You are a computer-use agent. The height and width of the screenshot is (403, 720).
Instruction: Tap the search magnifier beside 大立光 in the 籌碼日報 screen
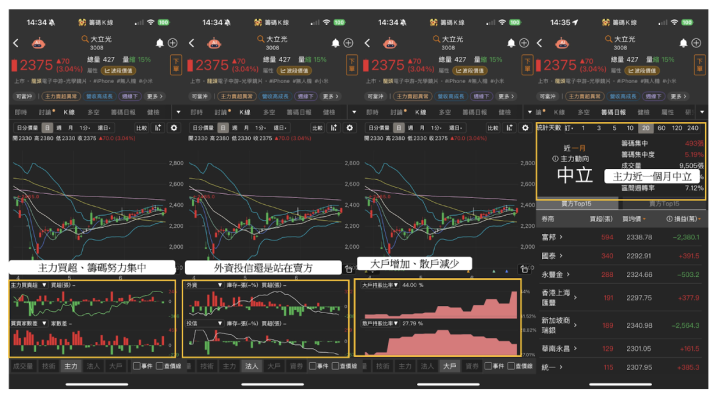coord(608,39)
